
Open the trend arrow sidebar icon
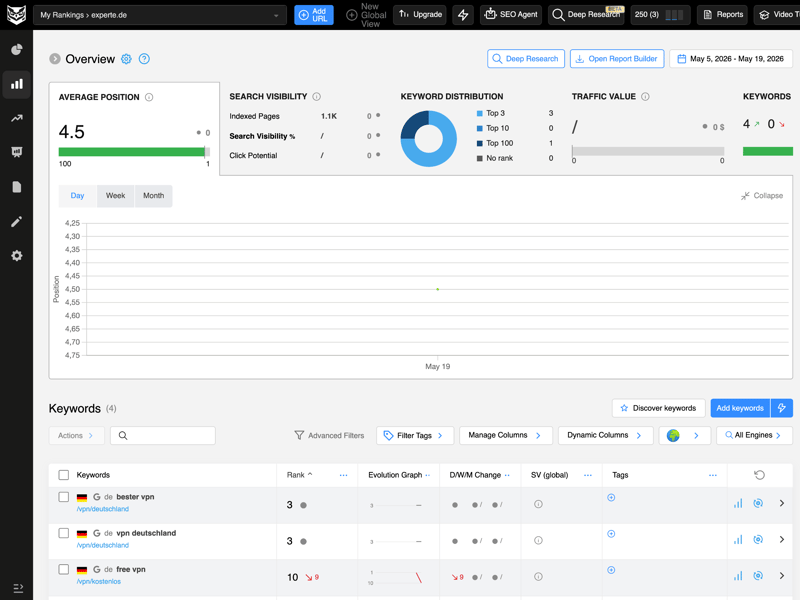(x=17, y=118)
